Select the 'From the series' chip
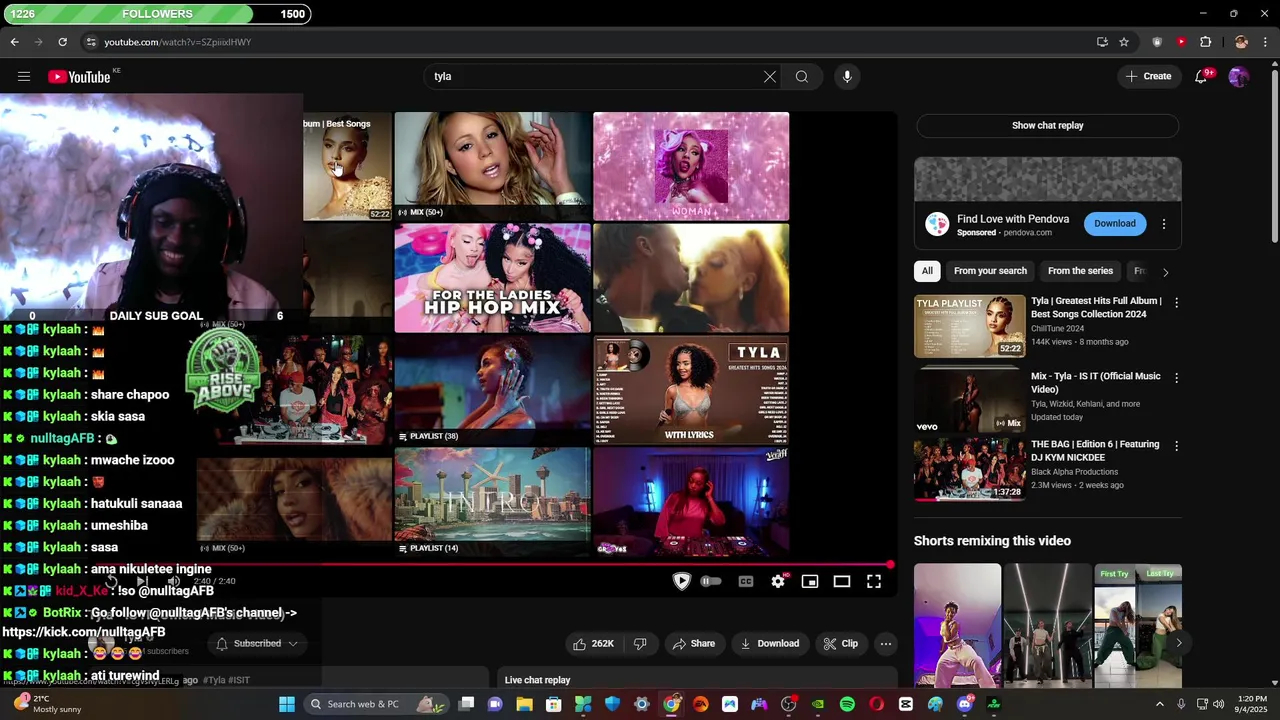The image size is (1280, 720). [1080, 271]
